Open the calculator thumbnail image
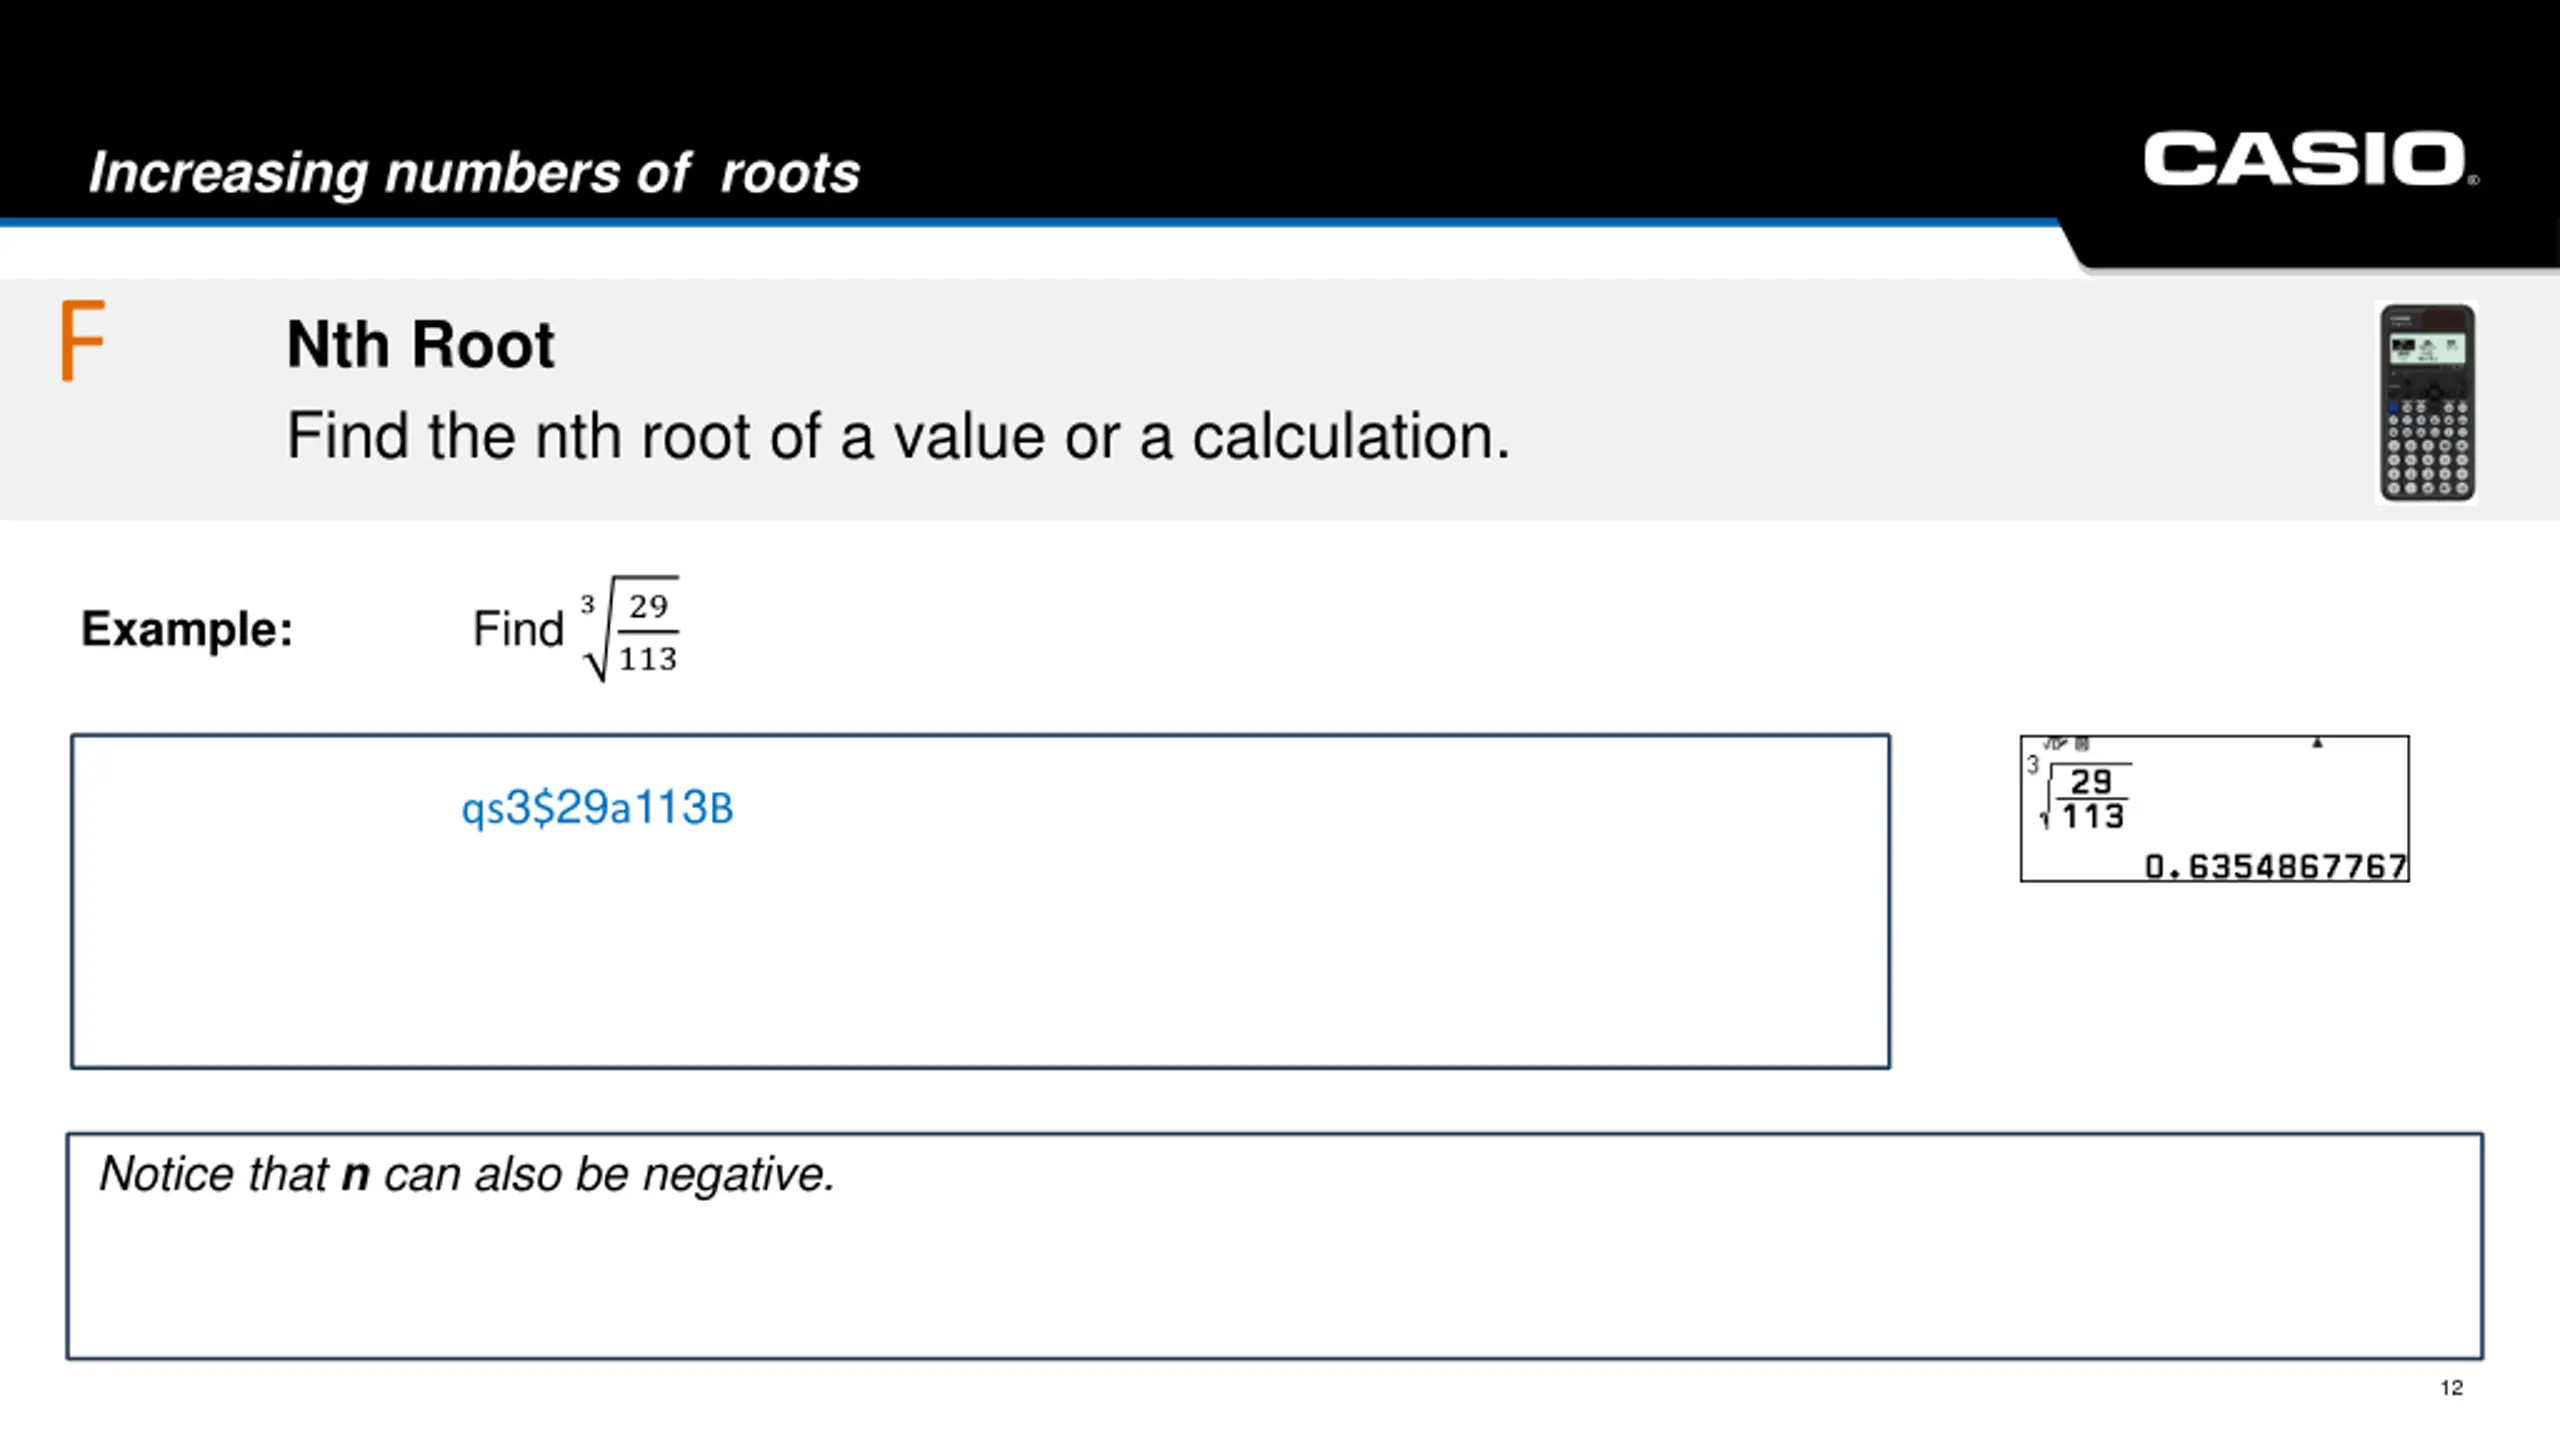Viewport: 2560px width, 1440px height. coord(2427,403)
